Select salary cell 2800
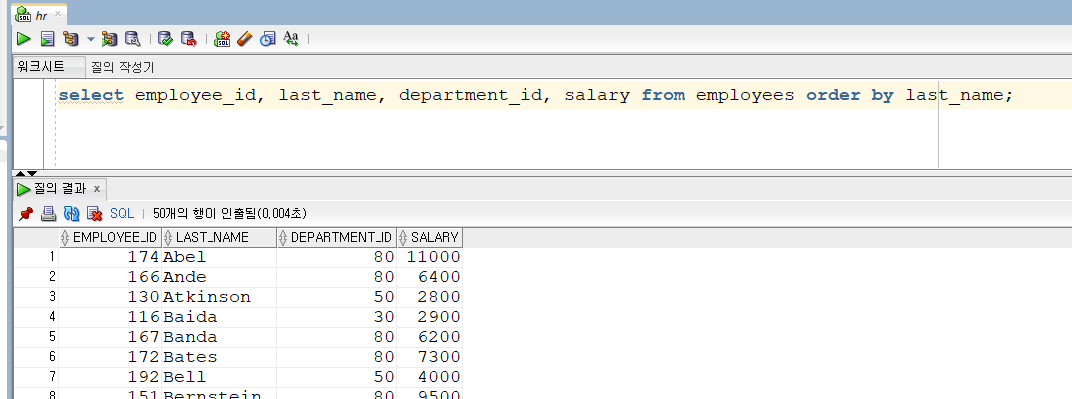Viewport: 1072px width, 399px height. pos(429,297)
